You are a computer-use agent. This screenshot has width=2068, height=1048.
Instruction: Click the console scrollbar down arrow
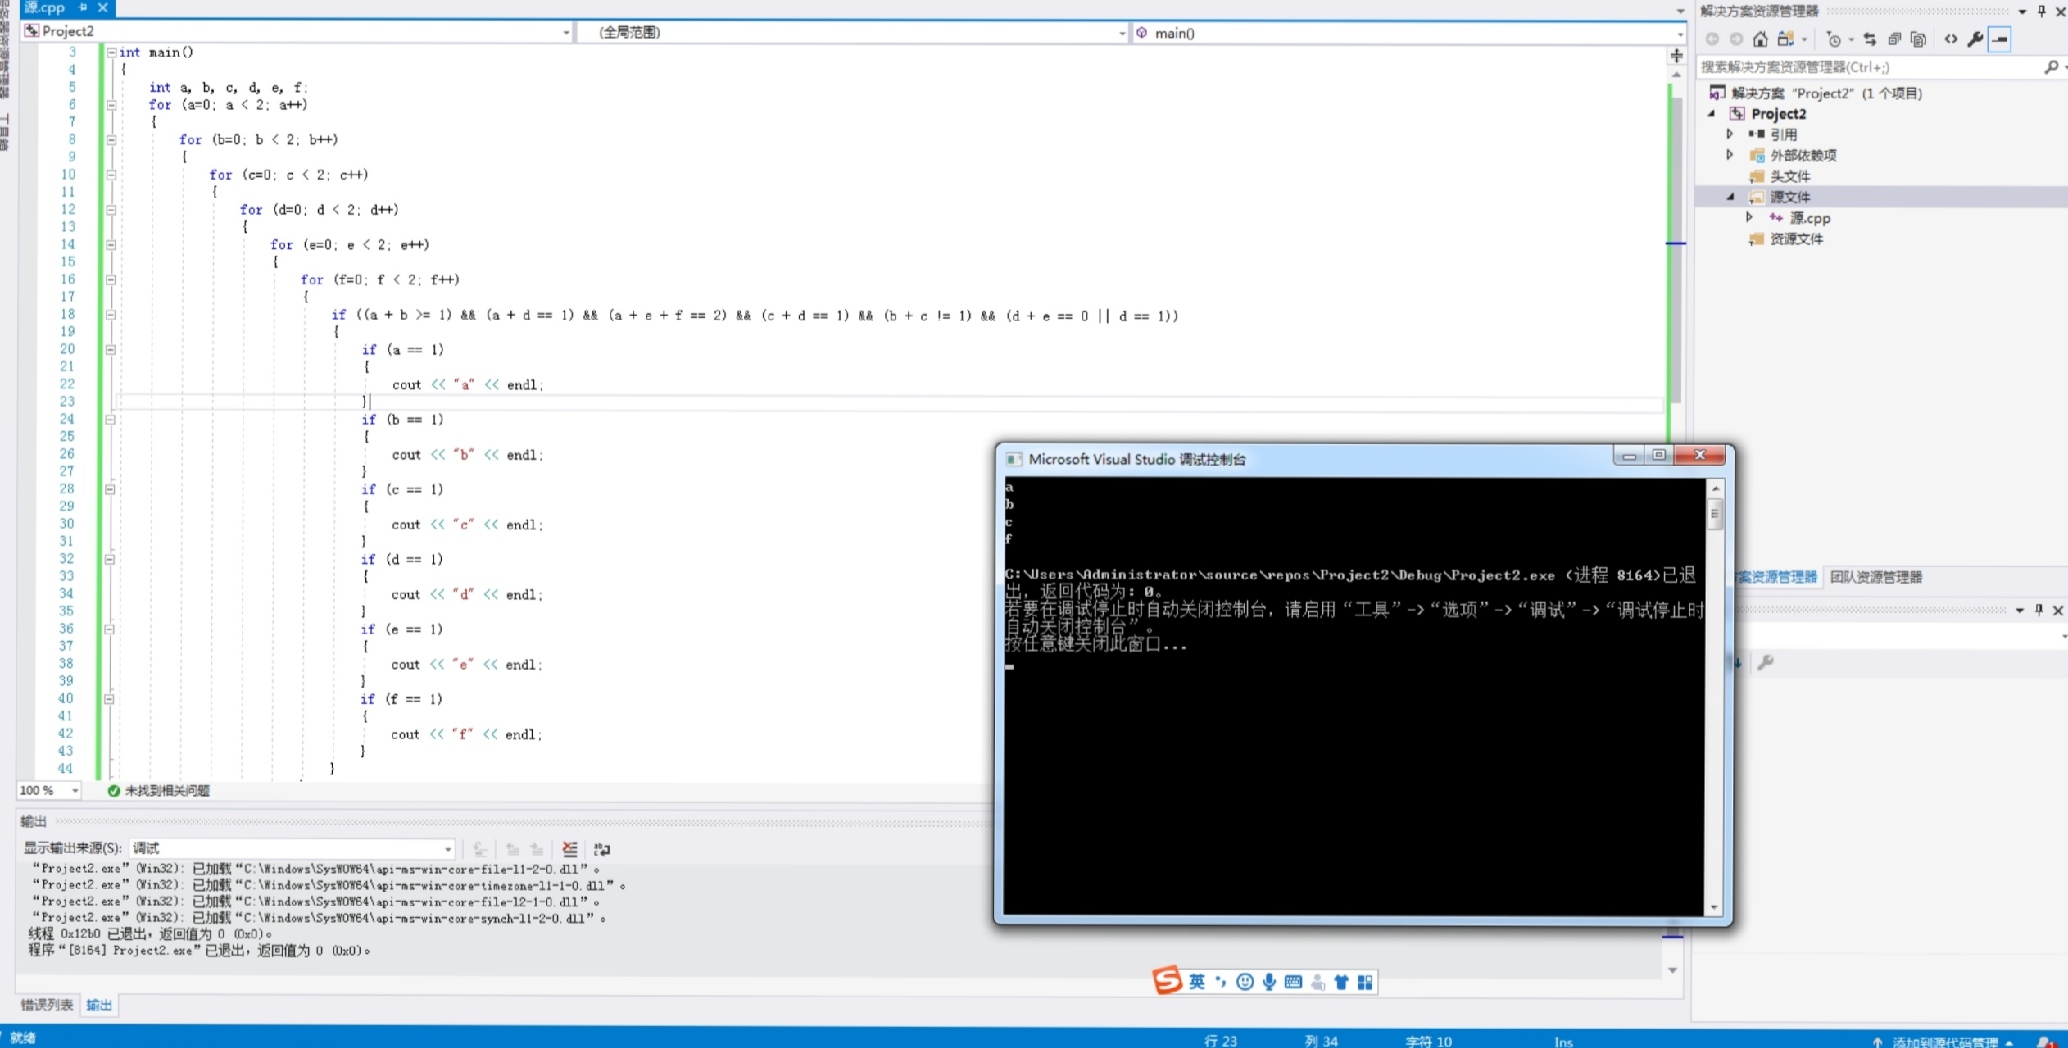point(1715,907)
